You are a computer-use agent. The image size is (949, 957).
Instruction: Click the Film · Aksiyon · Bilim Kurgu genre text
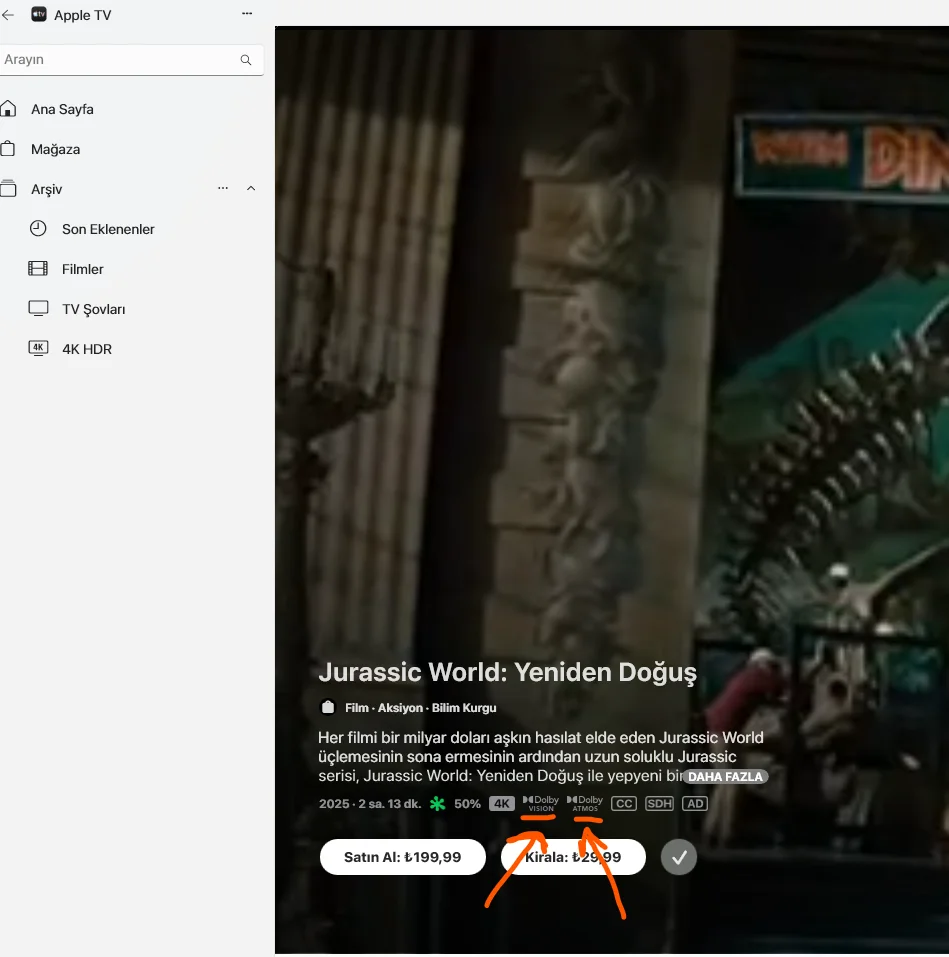click(x=420, y=708)
